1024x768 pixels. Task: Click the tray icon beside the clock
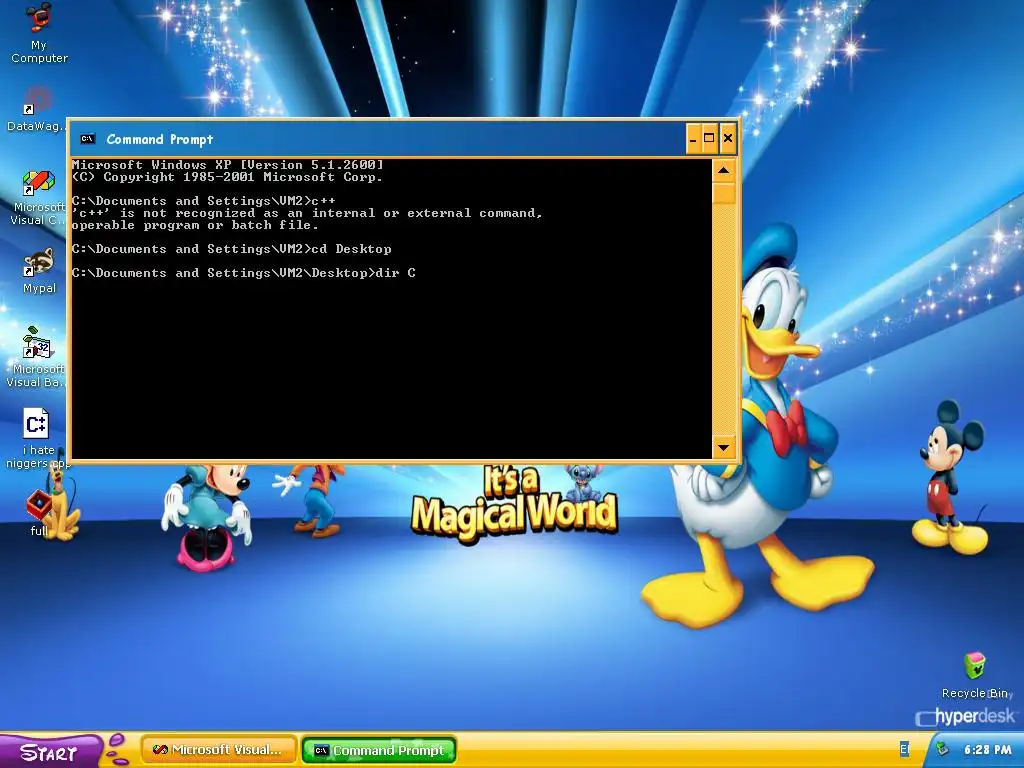pyautogui.click(x=941, y=750)
